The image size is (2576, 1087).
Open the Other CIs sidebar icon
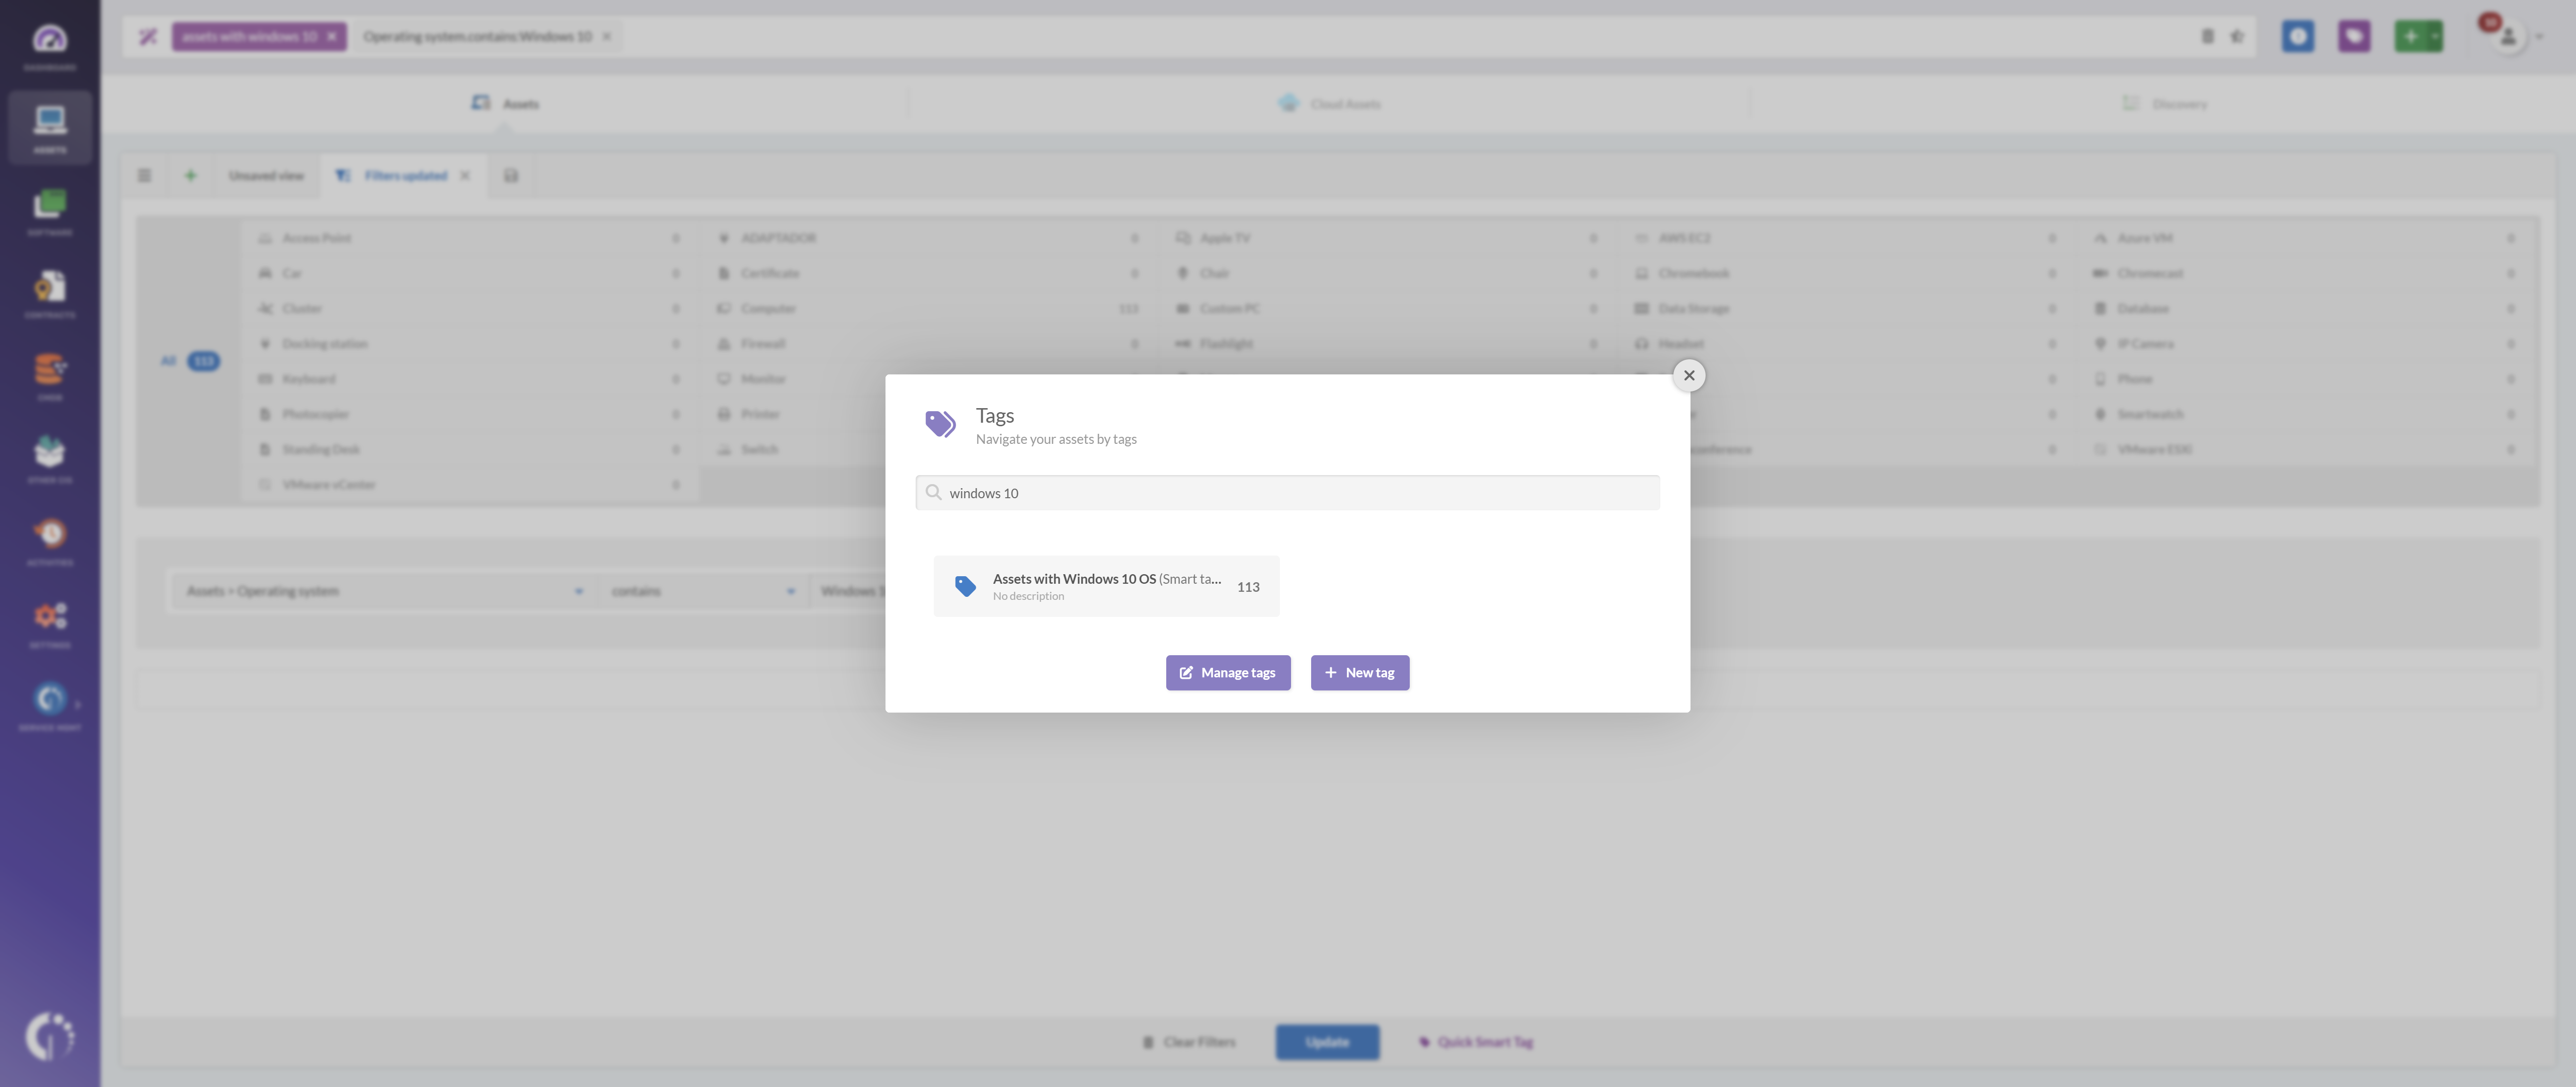[50, 459]
